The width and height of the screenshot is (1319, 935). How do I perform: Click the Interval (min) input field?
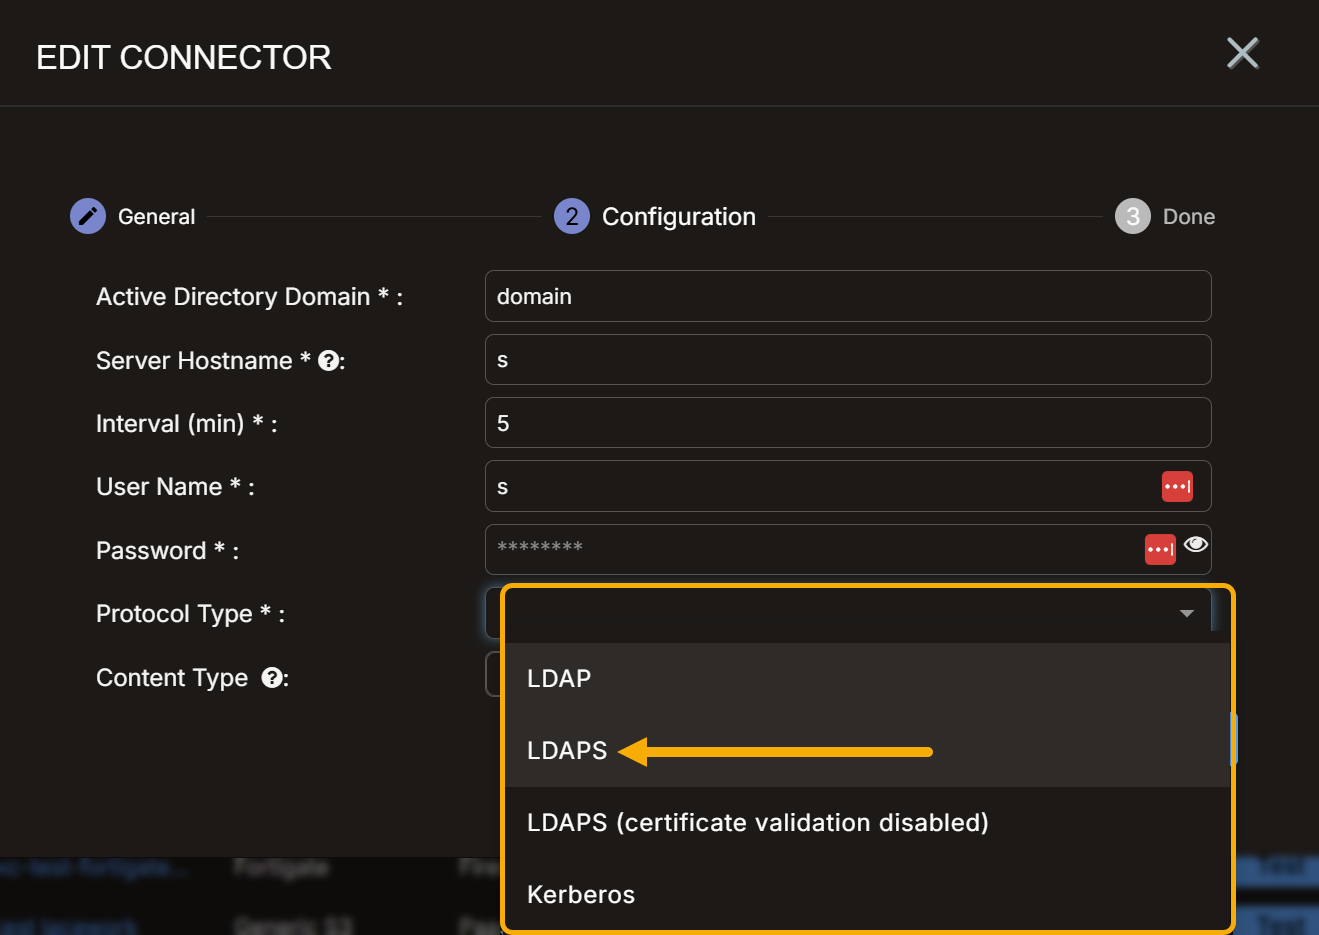(x=848, y=423)
